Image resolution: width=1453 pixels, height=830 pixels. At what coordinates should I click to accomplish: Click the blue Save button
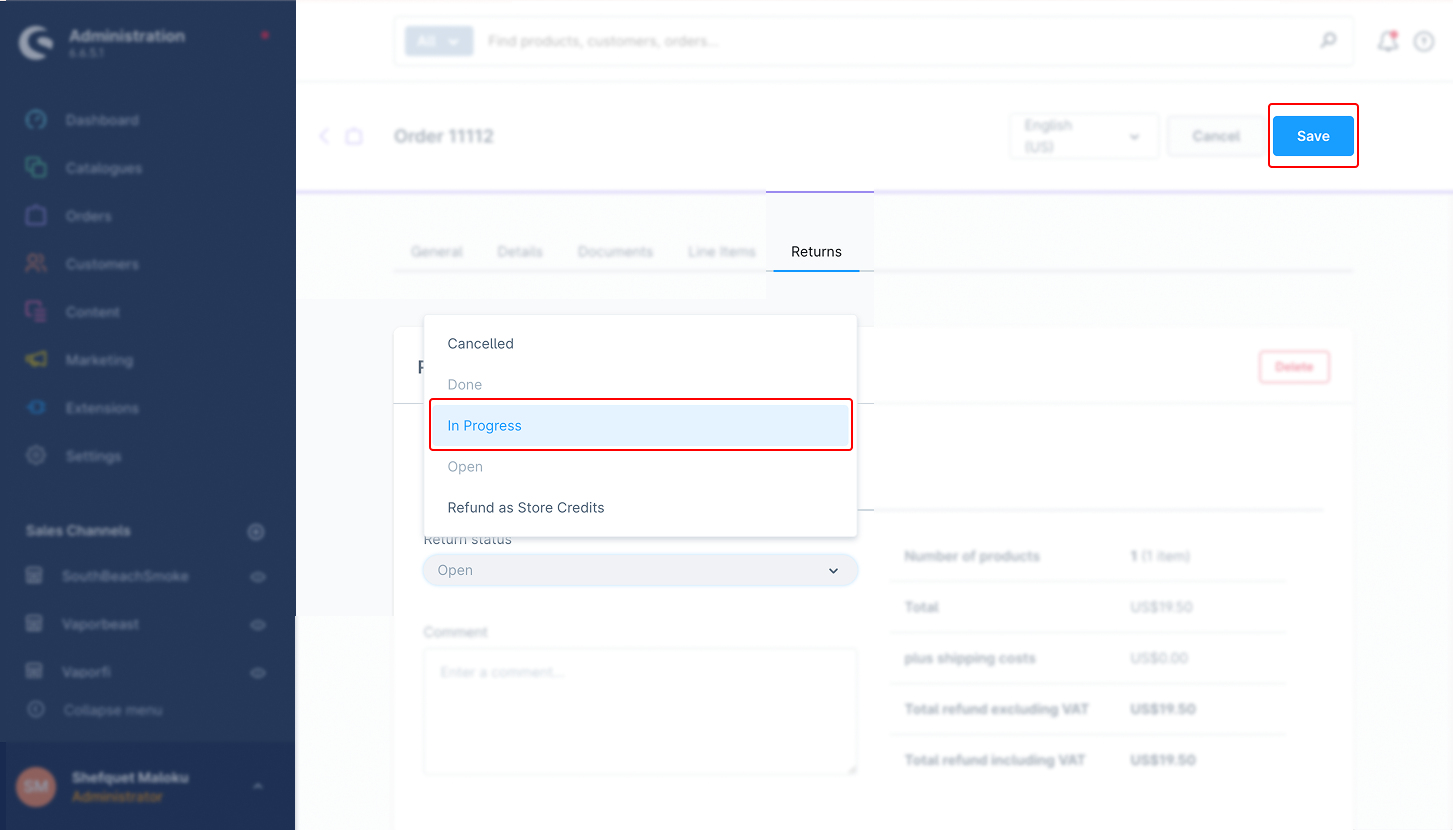tap(1312, 136)
